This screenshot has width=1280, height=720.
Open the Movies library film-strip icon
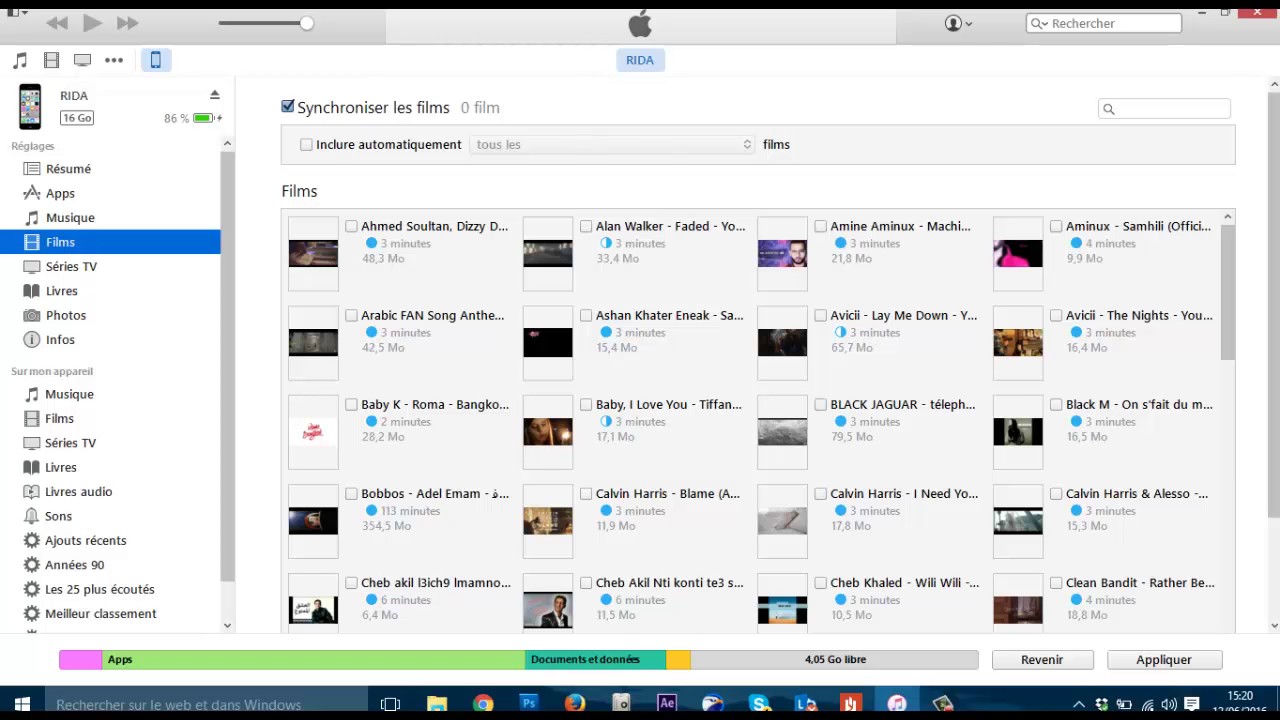point(51,60)
